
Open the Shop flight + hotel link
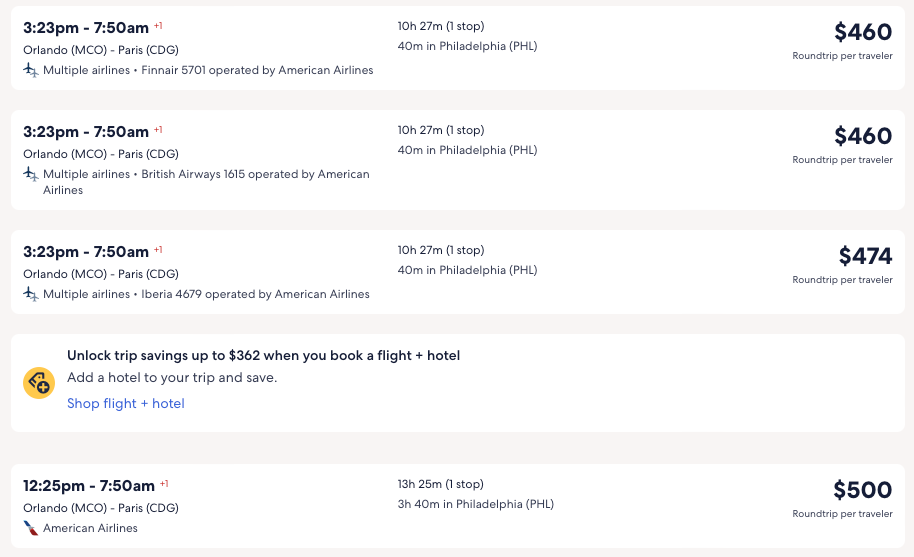pyautogui.click(x=126, y=404)
